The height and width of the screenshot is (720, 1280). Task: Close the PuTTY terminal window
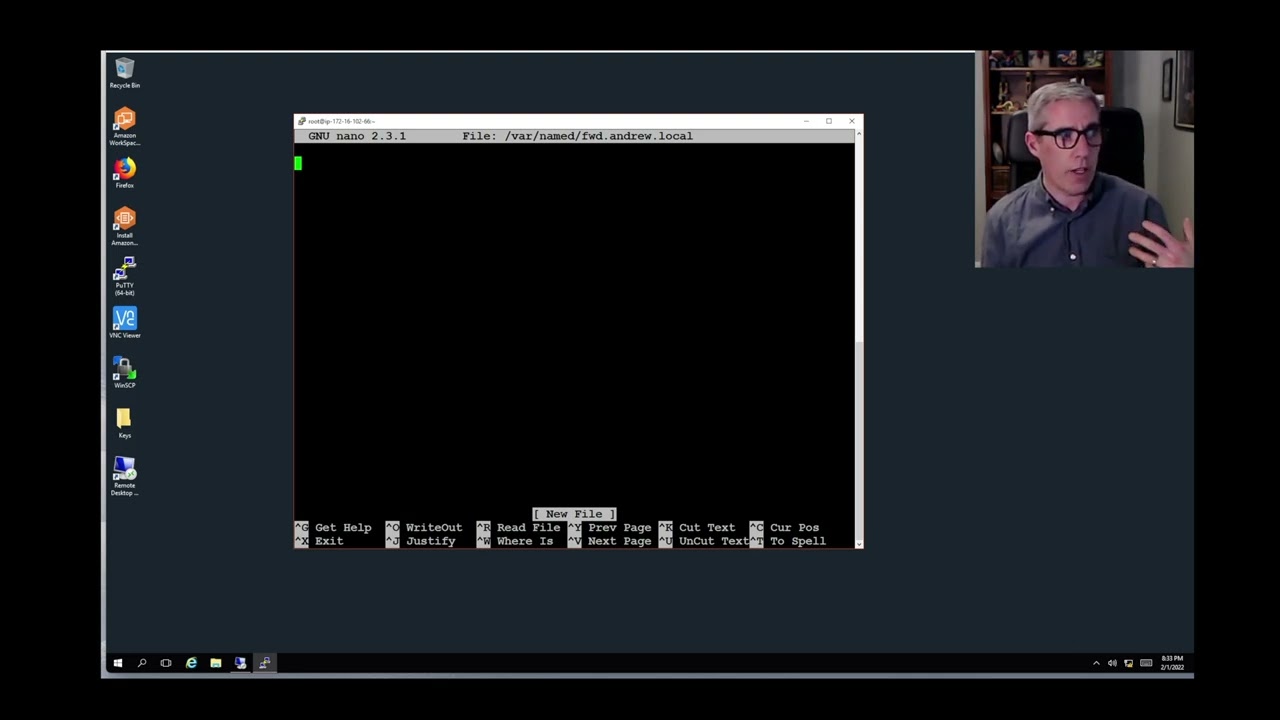pos(852,121)
